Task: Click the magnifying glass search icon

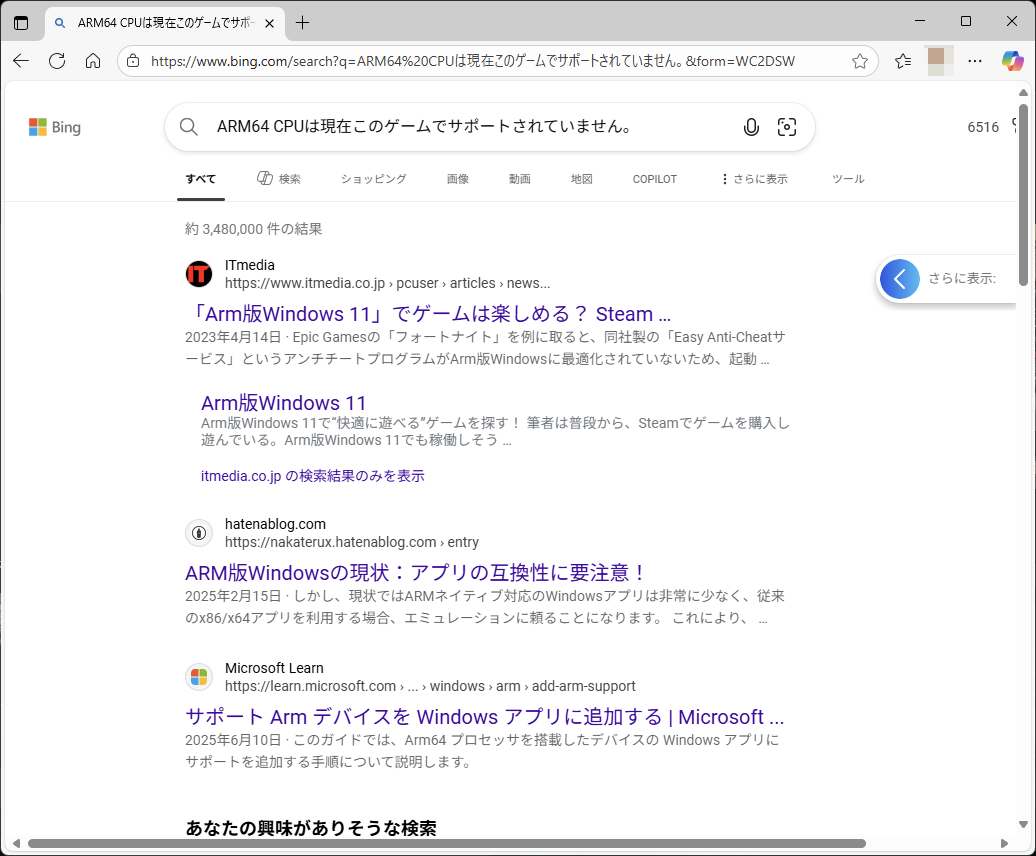Action: click(188, 127)
